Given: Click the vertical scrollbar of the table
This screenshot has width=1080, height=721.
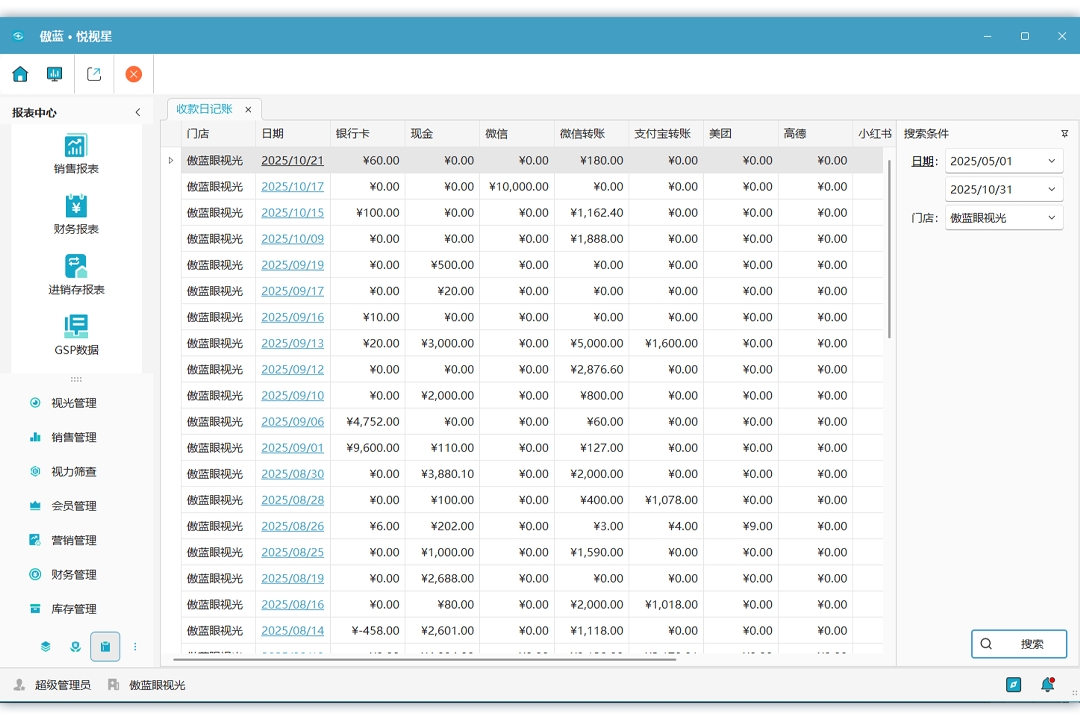Looking at the screenshot, I should [x=889, y=250].
